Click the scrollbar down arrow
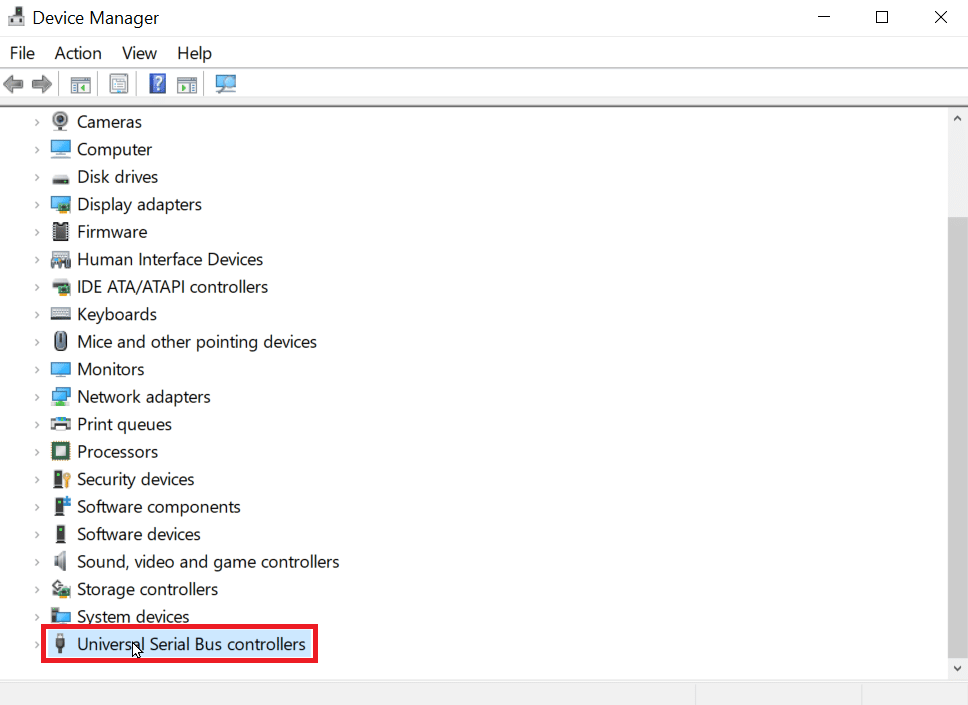Image resolution: width=968 pixels, height=705 pixels. 957,668
